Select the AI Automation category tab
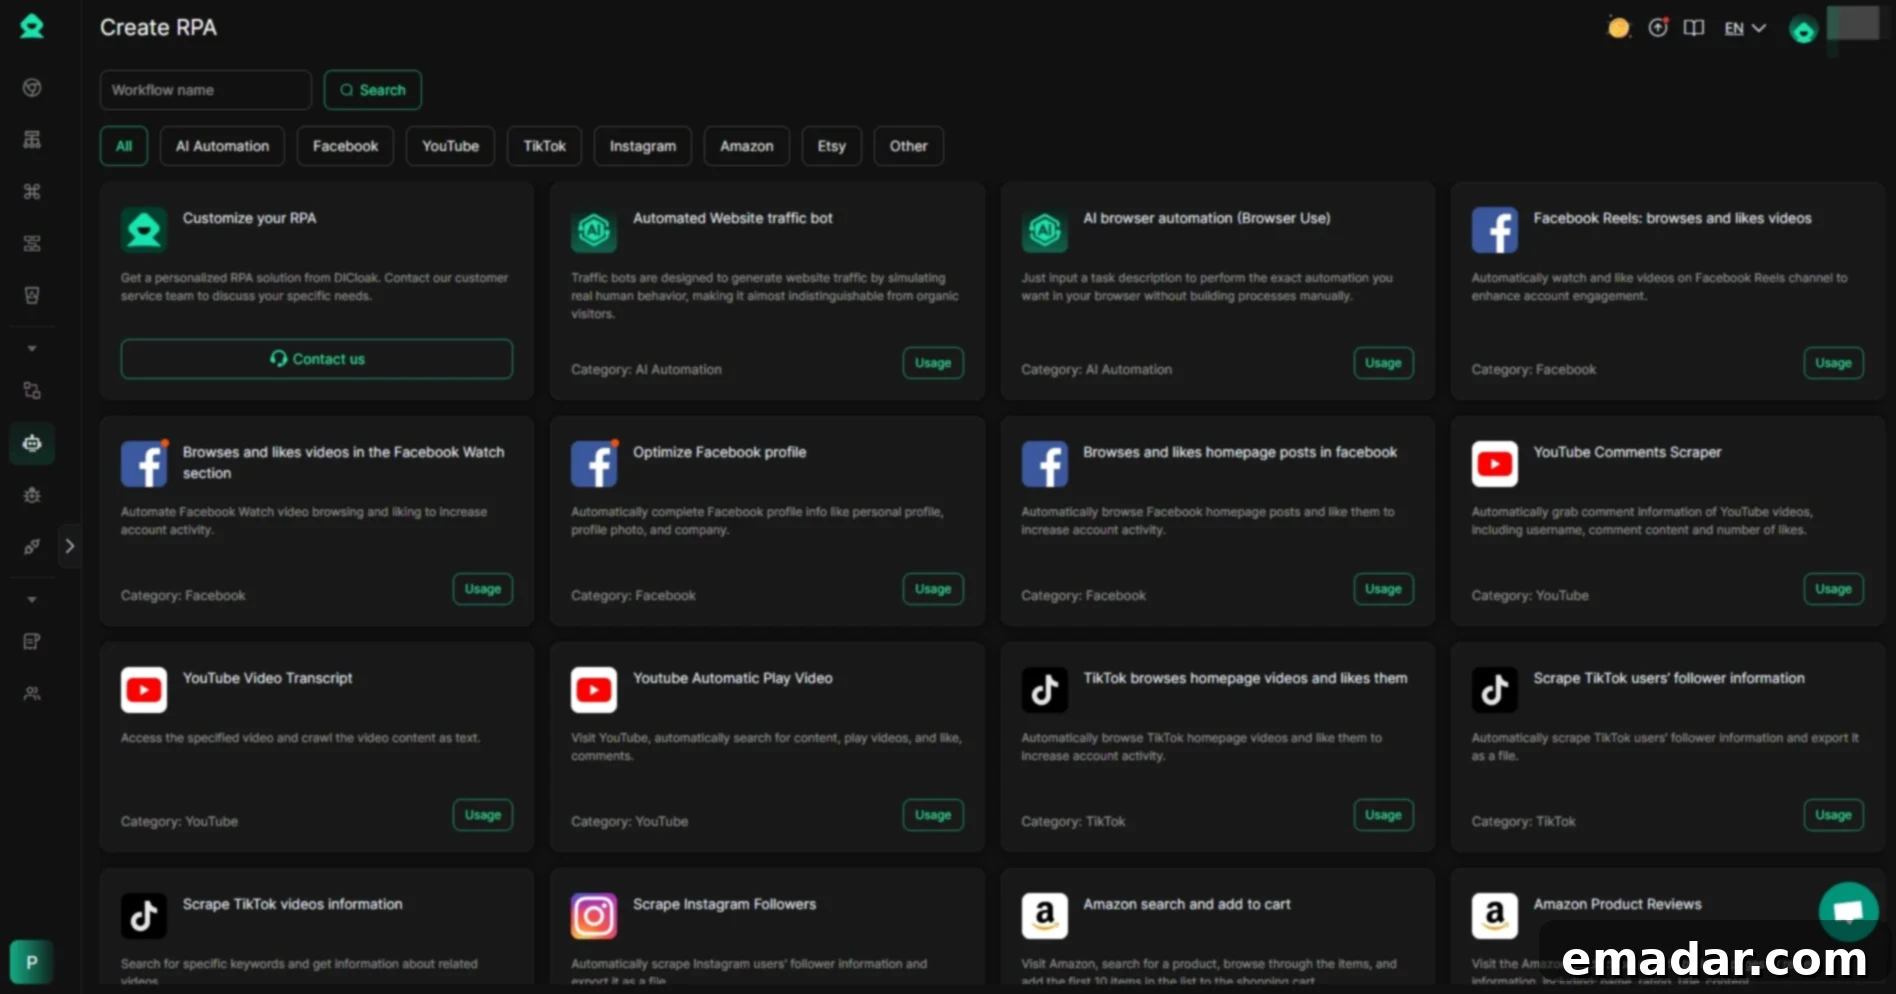Image resolution: width=1896 pixels, height=994 pixels. [x=222, y=146]
